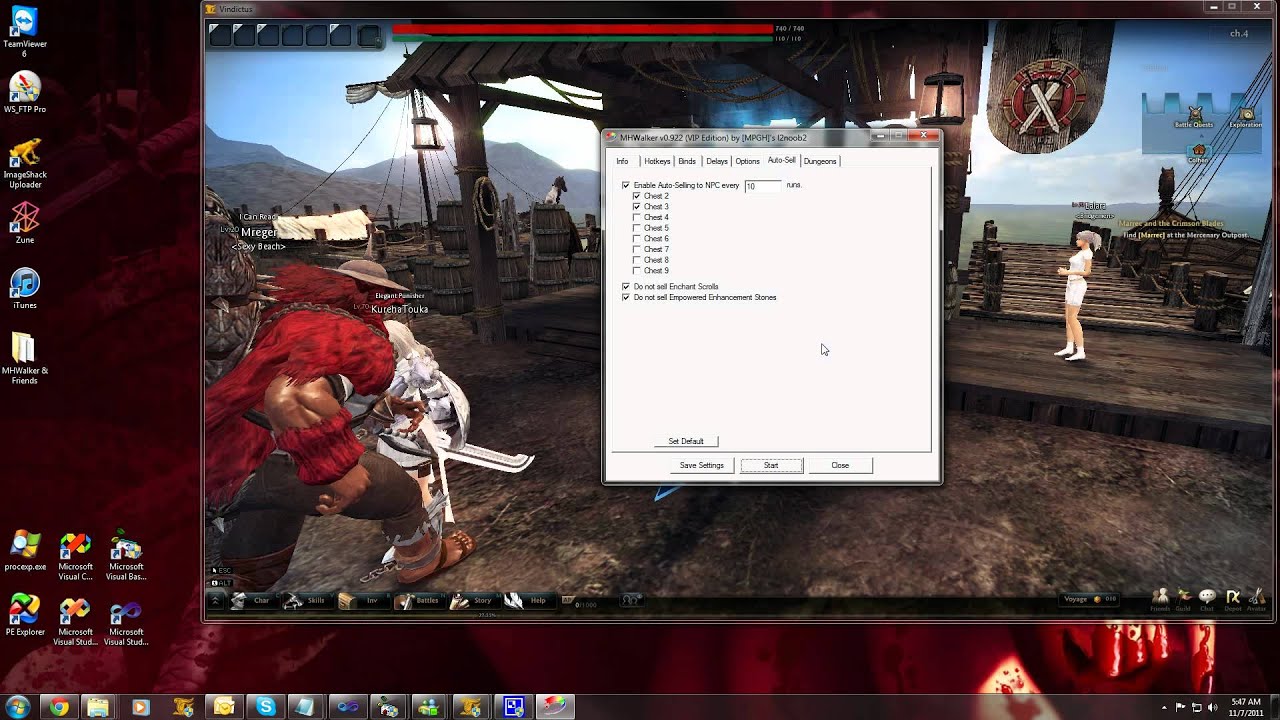1280x720 pixels.
Task: Uncheck the Chest 3 checkbox
Action: 637,207
